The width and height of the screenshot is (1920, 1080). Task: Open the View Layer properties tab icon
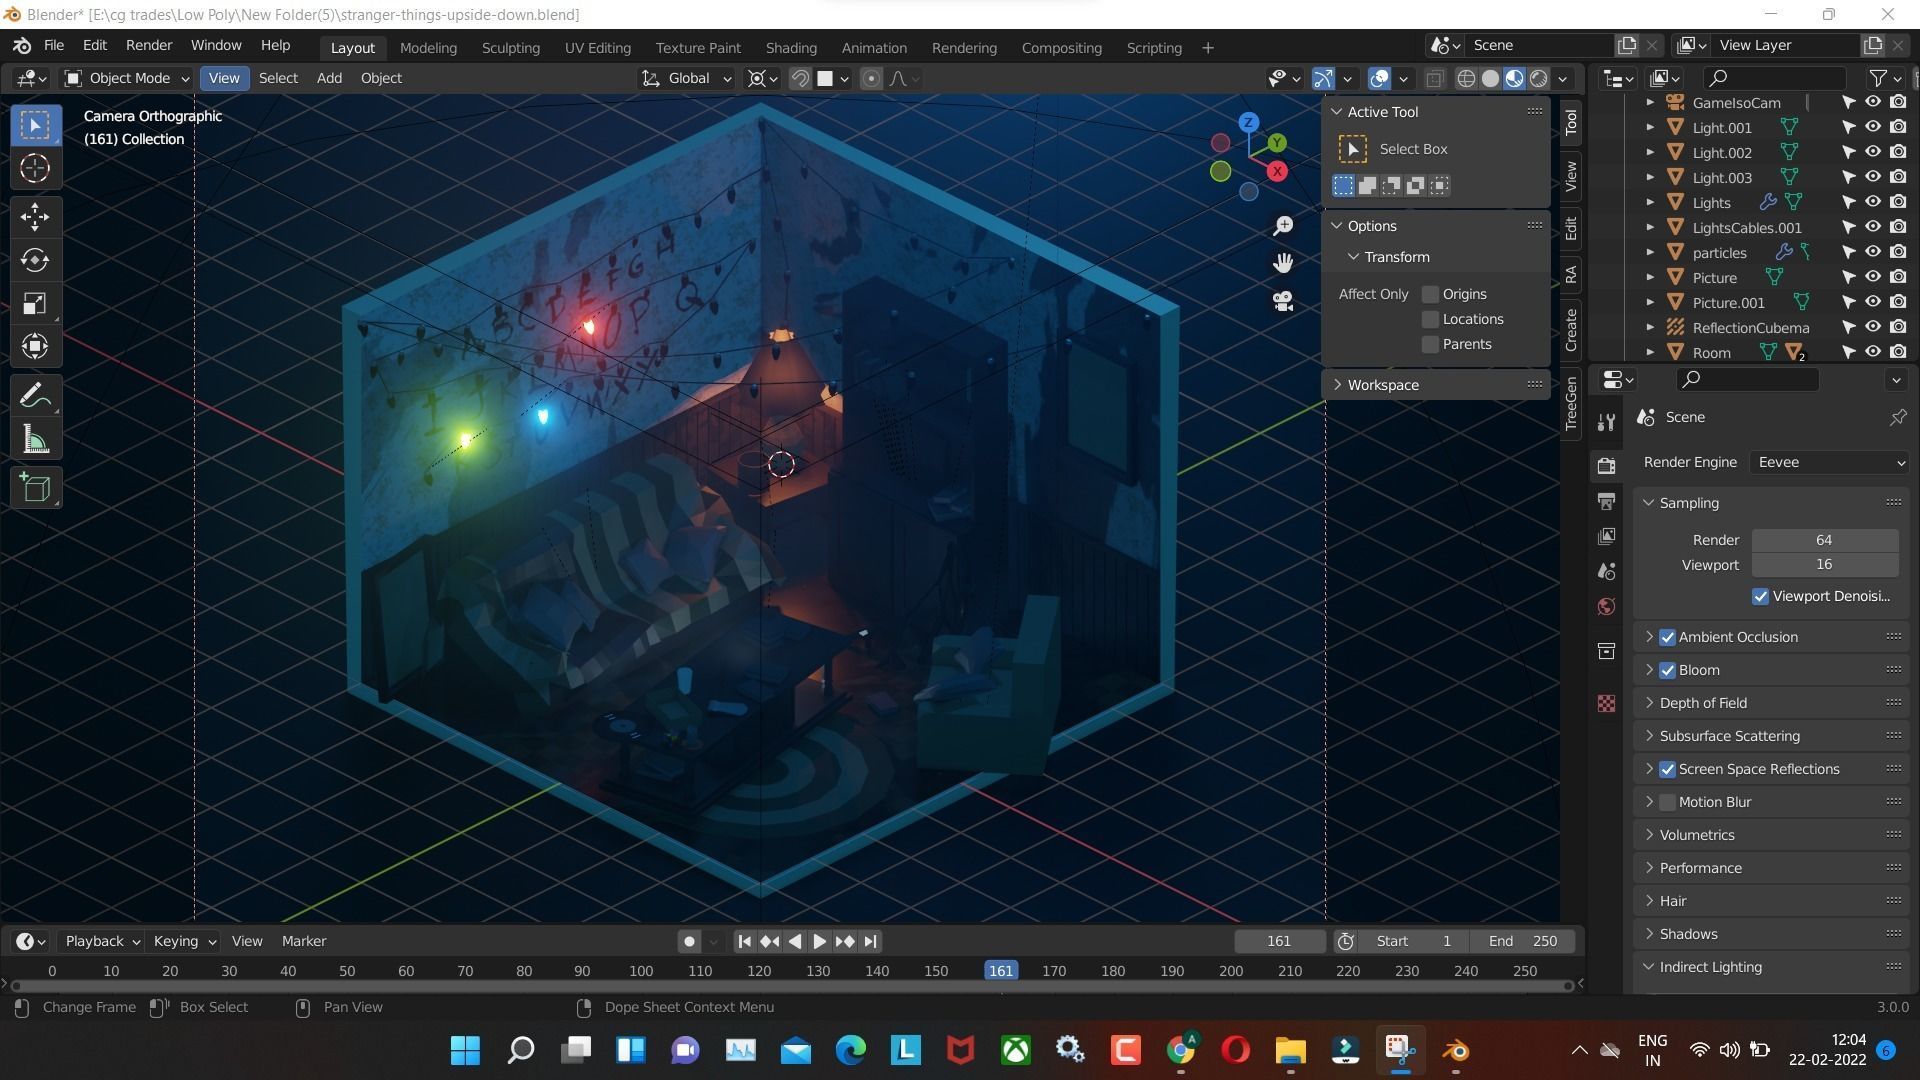(x=1606, y=536)
